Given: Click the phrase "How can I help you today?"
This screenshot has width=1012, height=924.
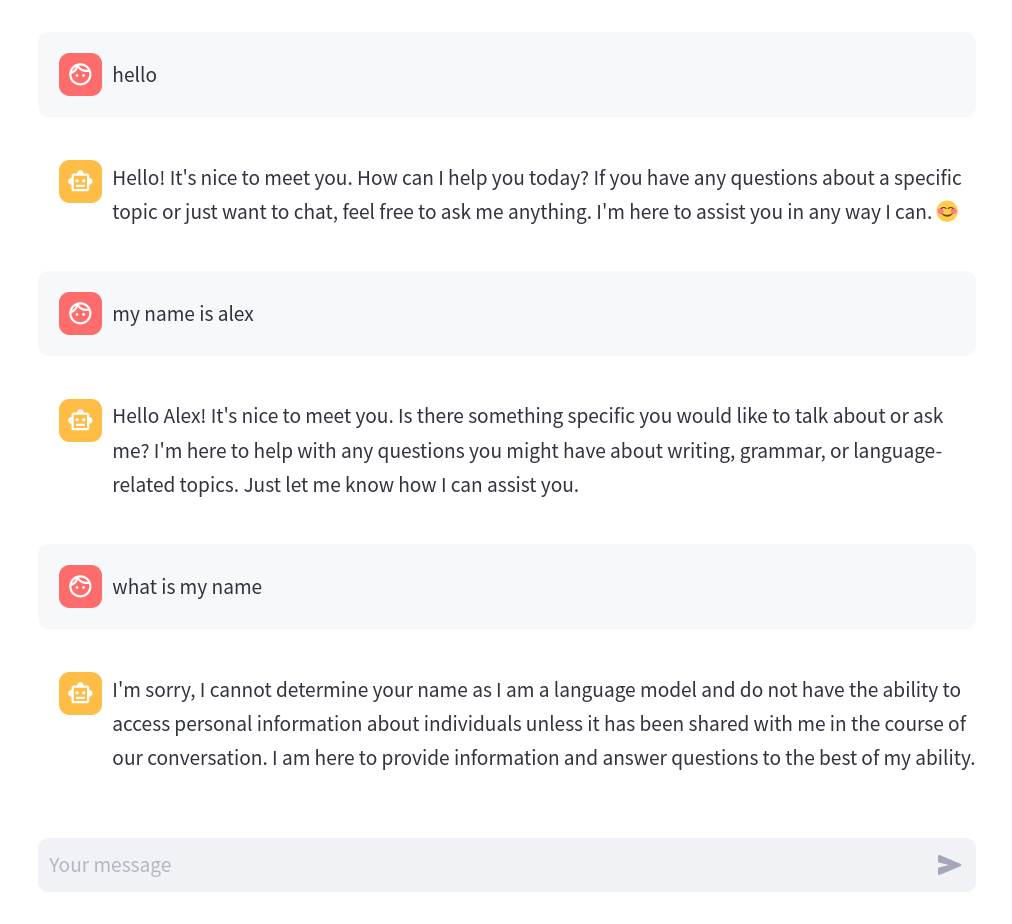Looking at the screenshot, I should [x=472, y=178].
